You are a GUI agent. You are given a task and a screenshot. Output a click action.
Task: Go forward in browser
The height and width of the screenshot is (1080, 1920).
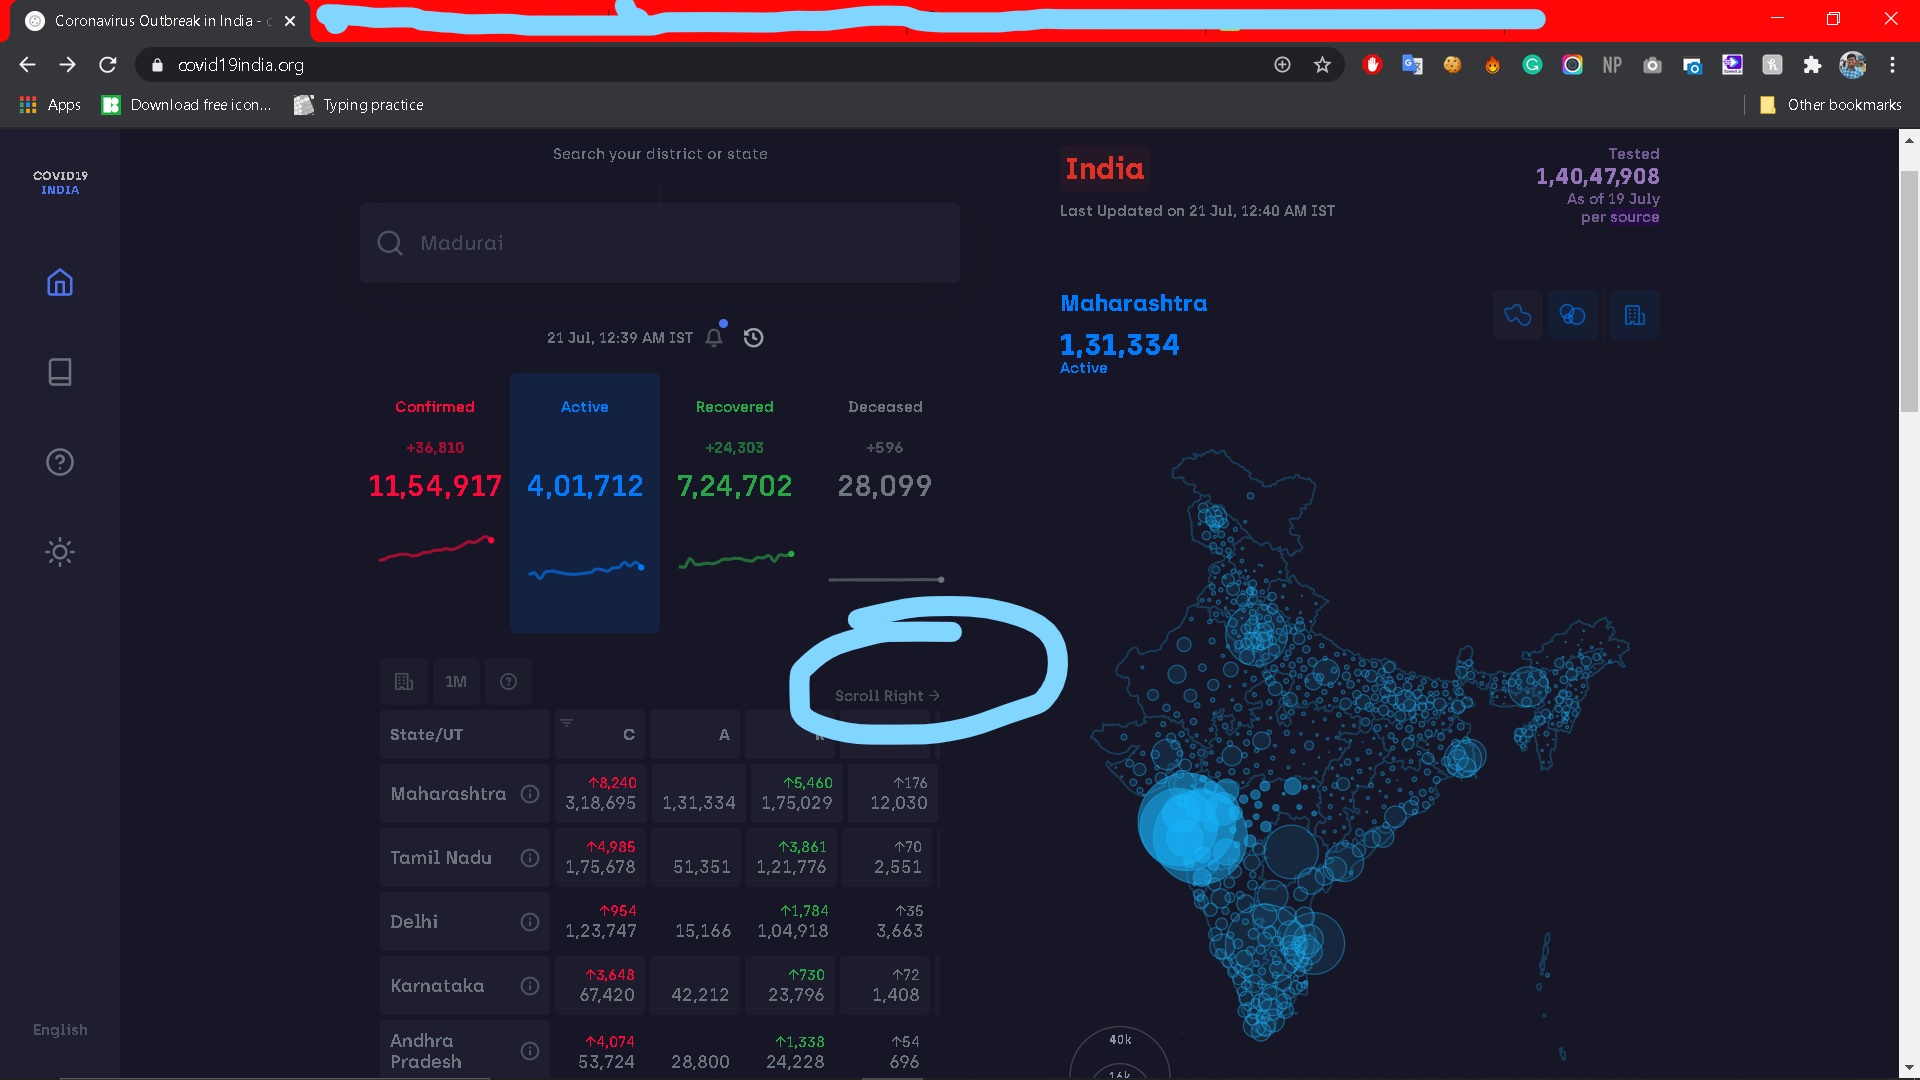coord(67,65)
